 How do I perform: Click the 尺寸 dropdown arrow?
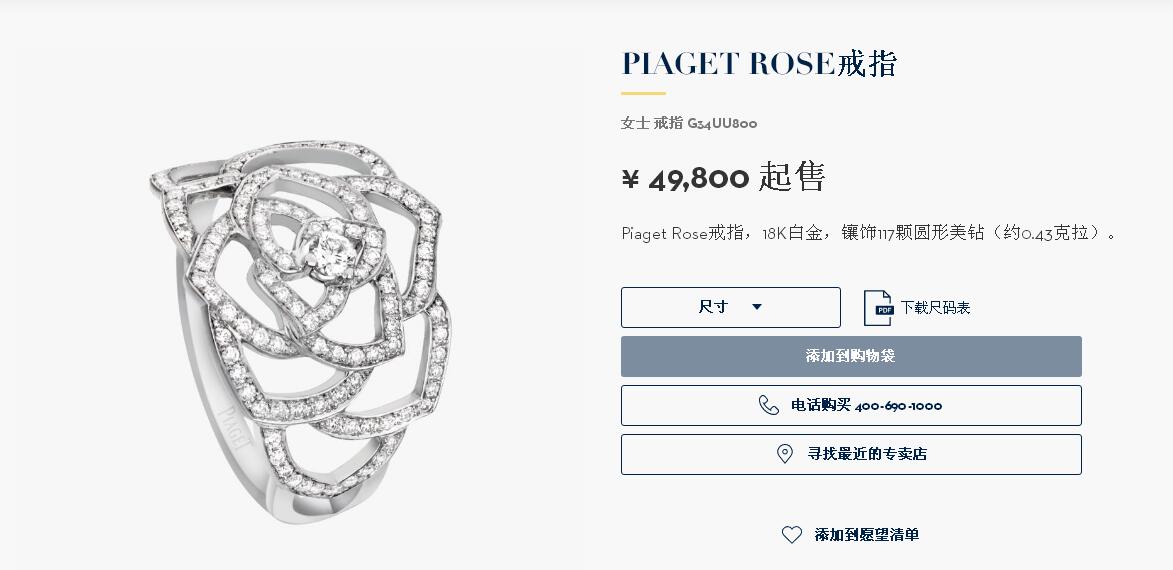click(756, 307)
